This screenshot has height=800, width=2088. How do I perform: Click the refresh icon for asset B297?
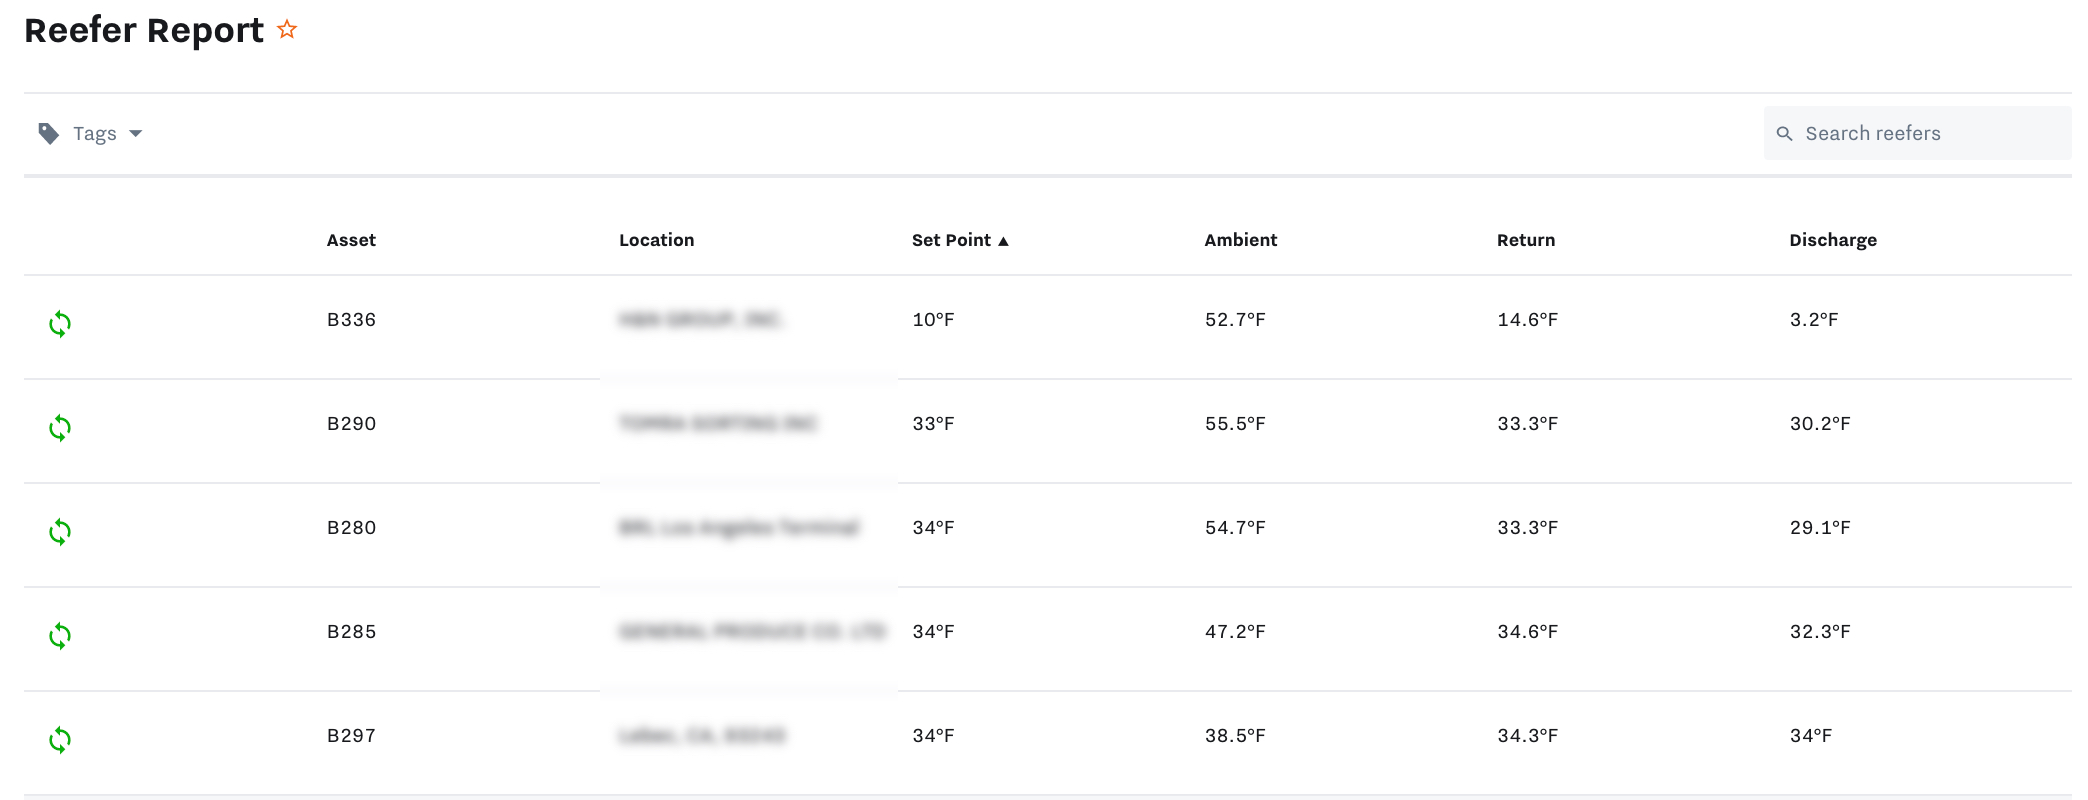tap(60, 740)
